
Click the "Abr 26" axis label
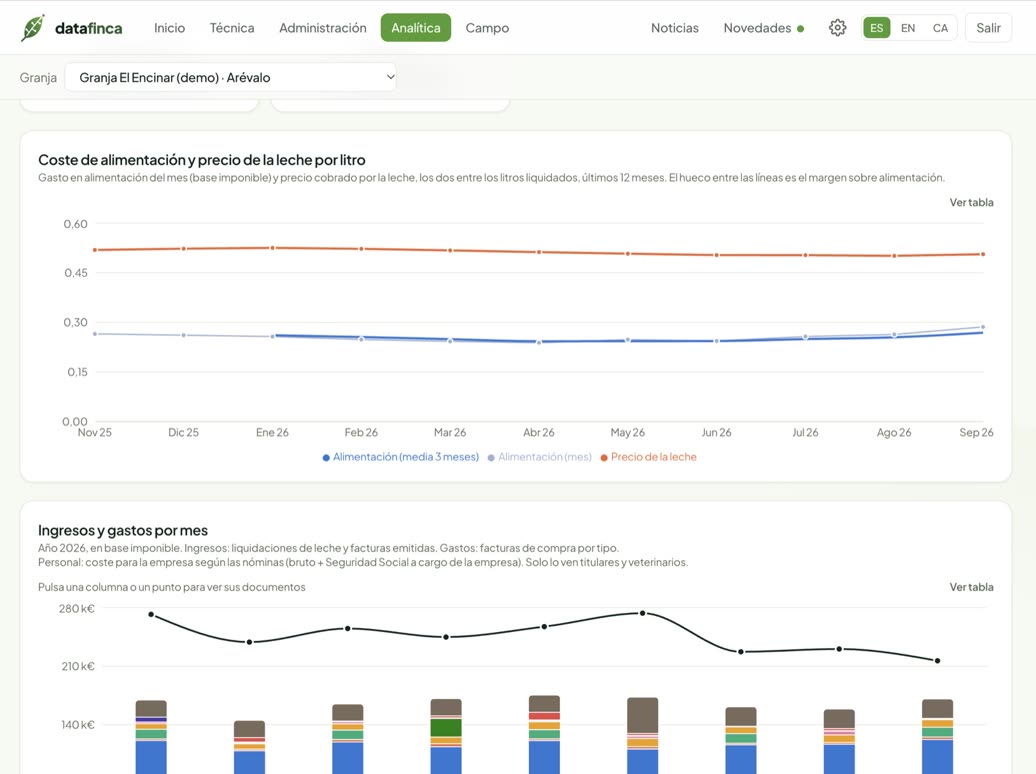[x=538, y=432]
